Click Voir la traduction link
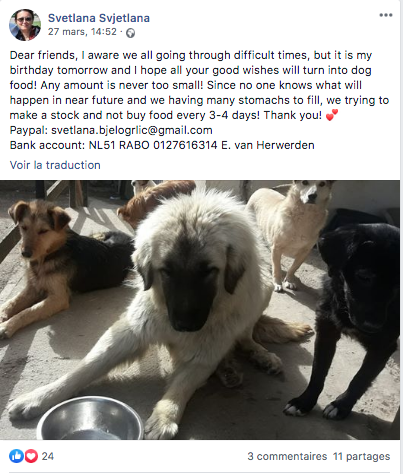 pos(55,165)
